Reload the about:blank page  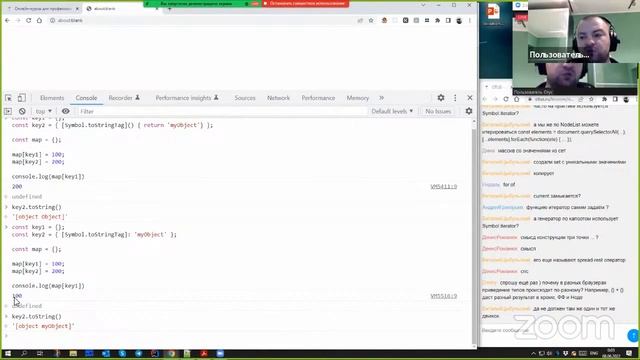tap(29, 20)
